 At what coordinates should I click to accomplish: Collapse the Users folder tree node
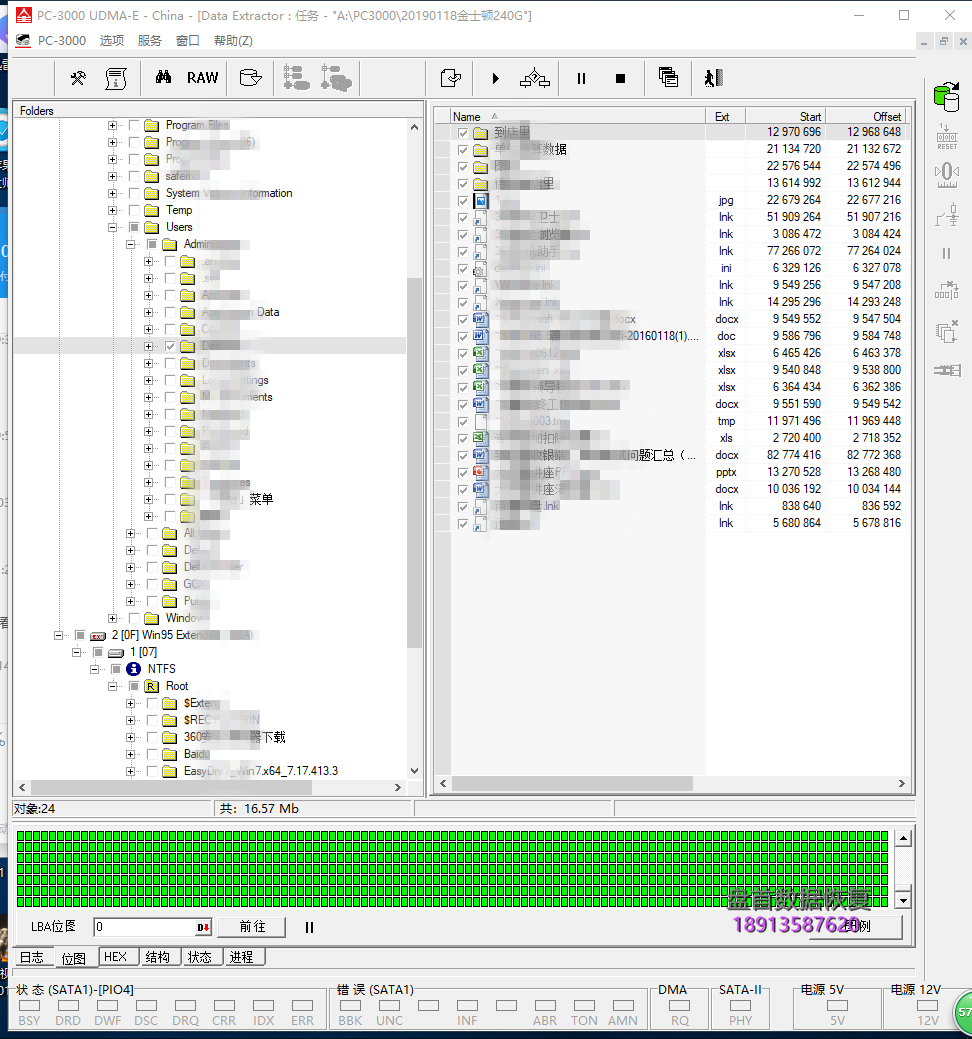113,227
